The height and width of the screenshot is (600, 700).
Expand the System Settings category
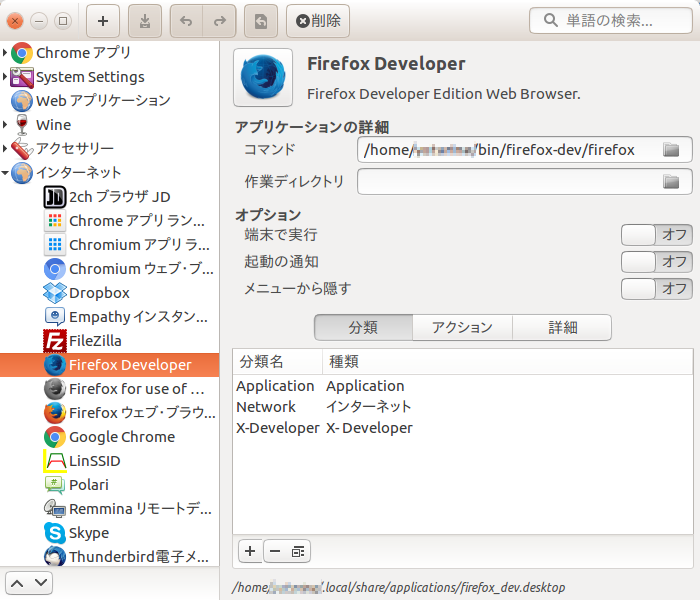(4, 77)
